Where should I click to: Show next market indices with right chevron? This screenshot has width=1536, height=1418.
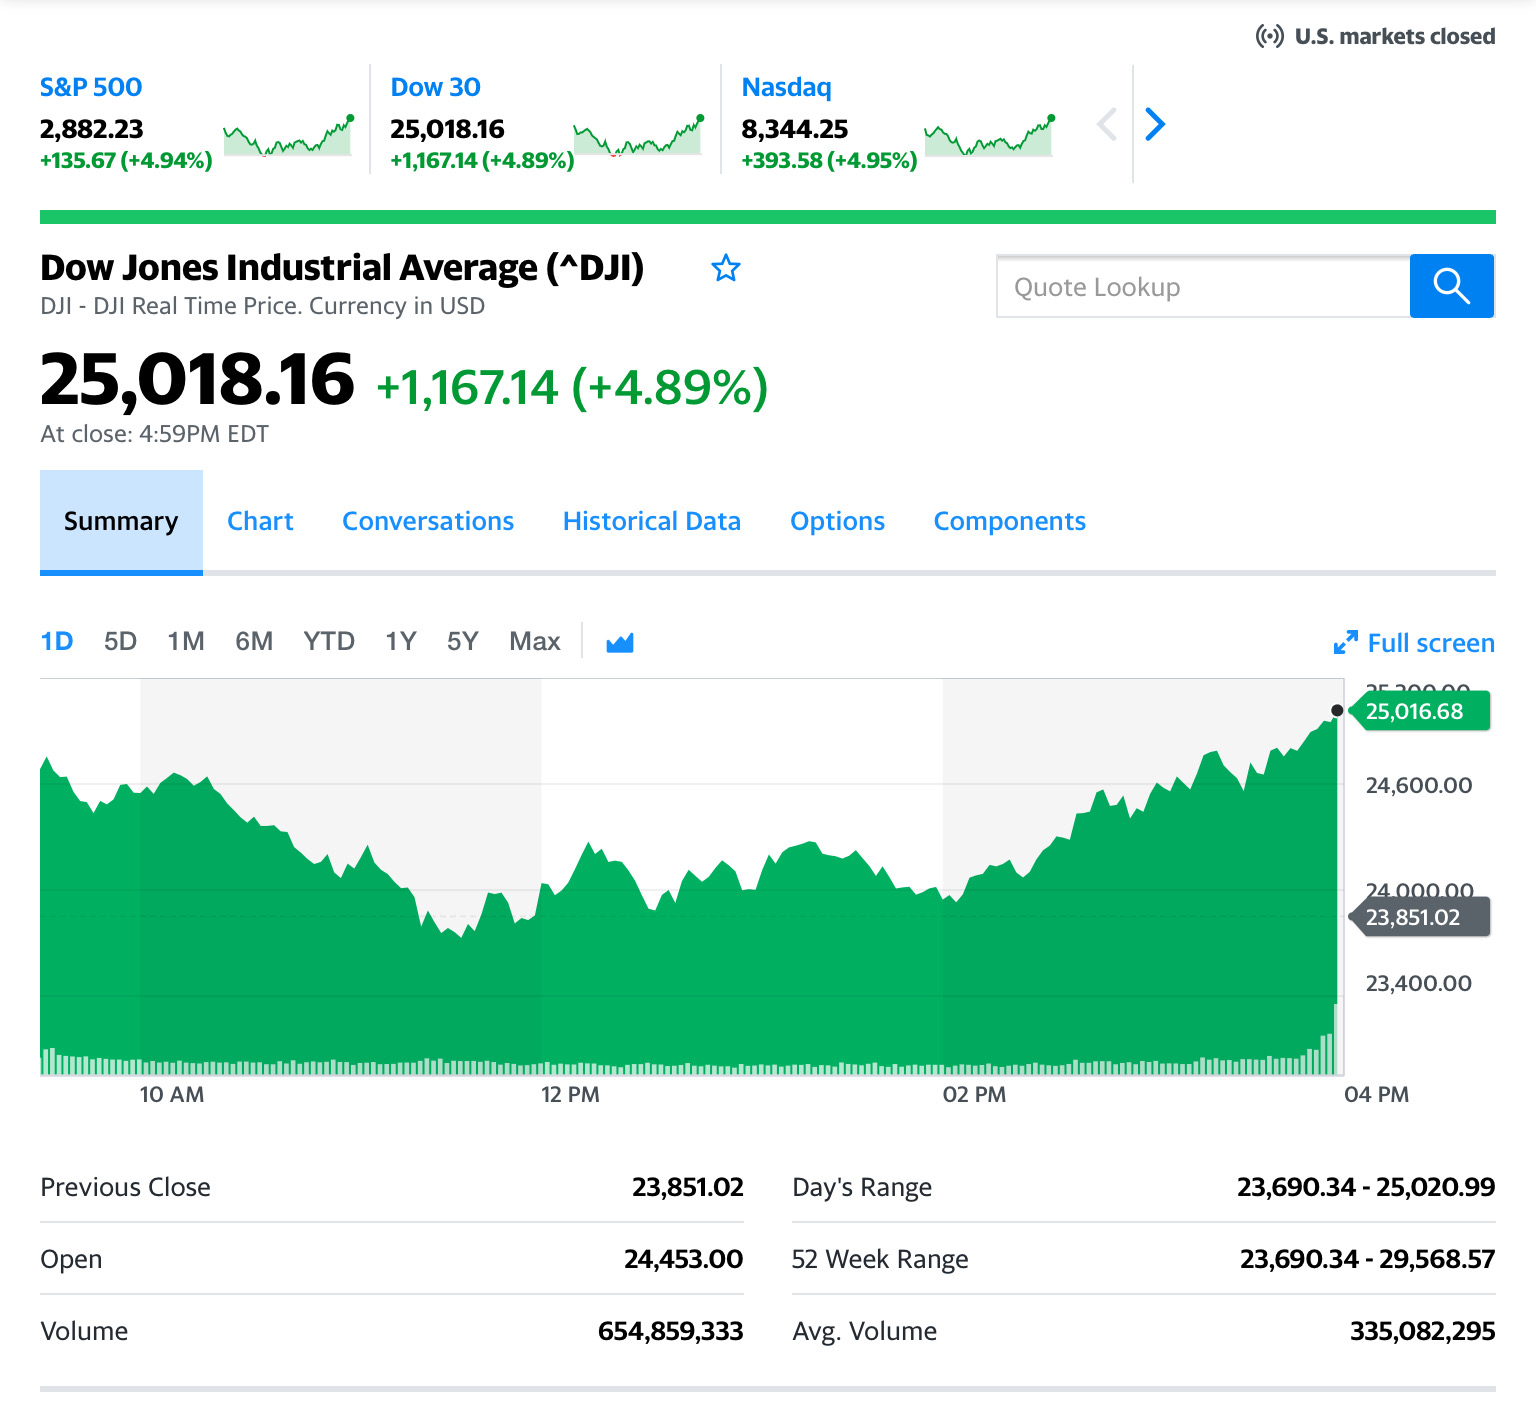tap(1155, 124)
